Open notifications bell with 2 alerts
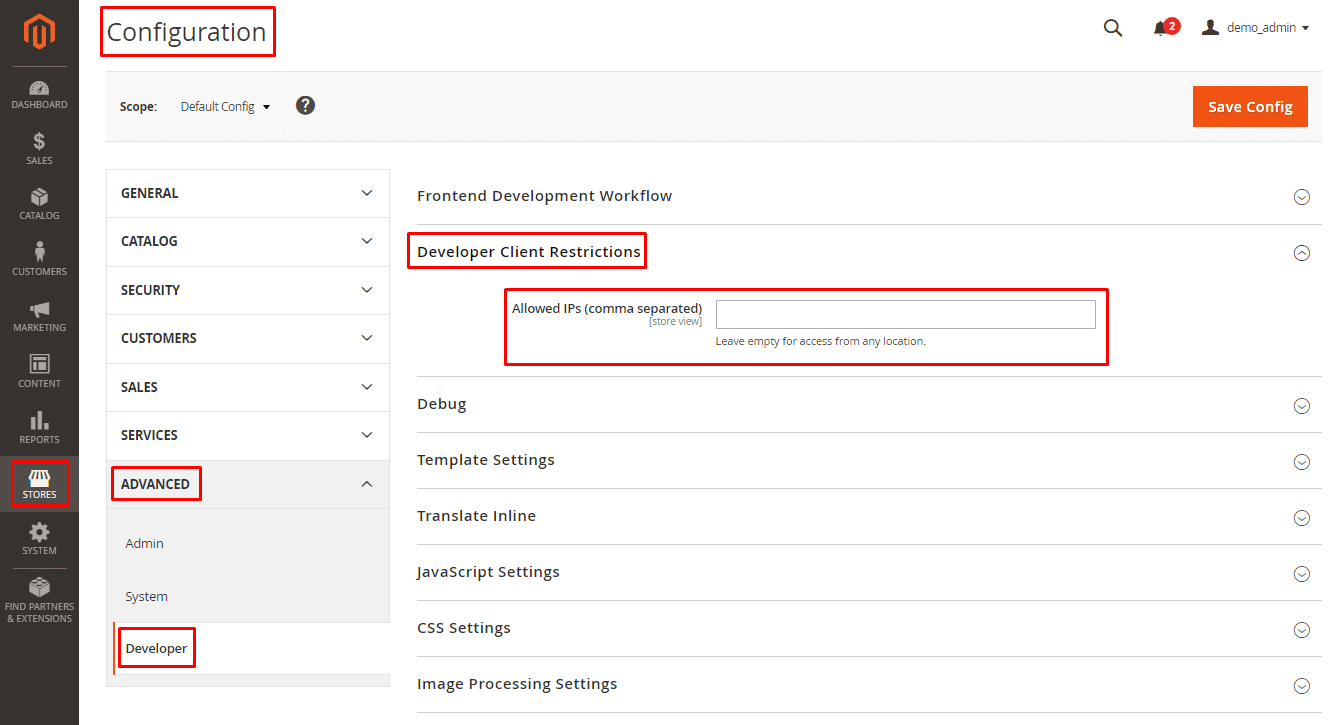 pos(1164,28)
